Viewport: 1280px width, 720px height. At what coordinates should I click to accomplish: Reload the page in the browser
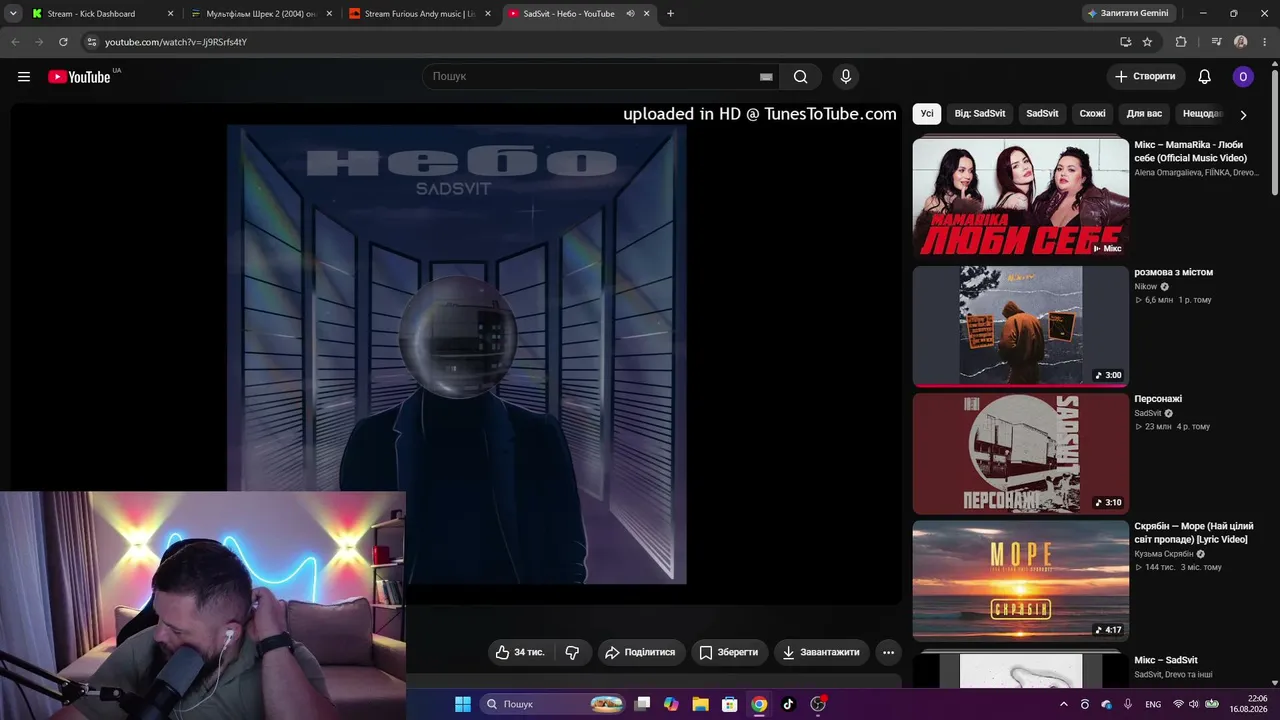tap(63, 42)
